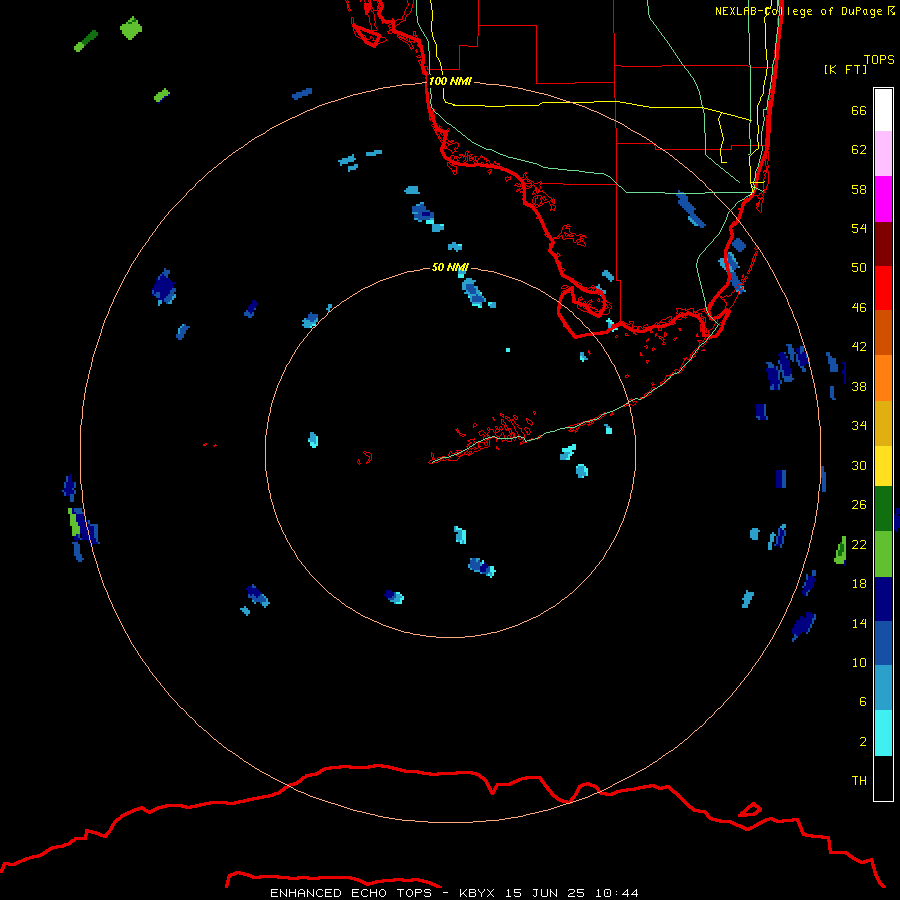Screen dimensions: 900x900
Task: Click the [K FT] units label
Action: coord(845,69)
